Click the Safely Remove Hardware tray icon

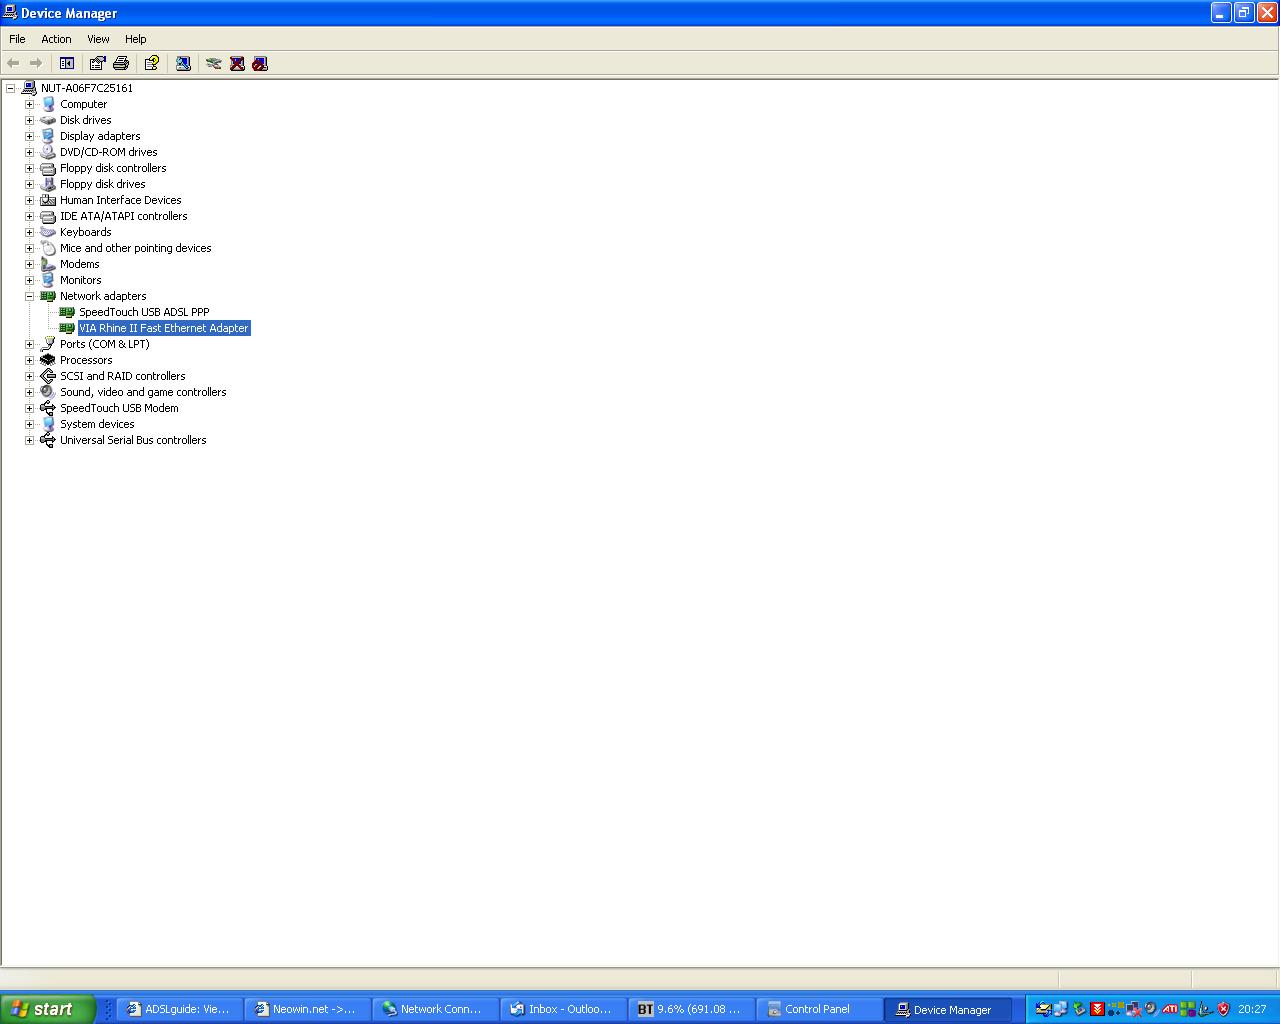(x=1079, y=1009)
